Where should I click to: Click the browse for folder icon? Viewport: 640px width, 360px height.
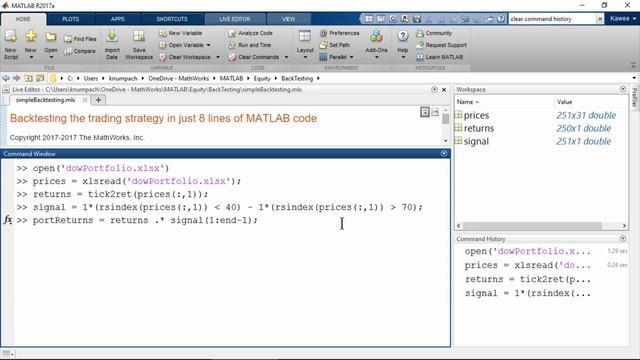(40, 78)
